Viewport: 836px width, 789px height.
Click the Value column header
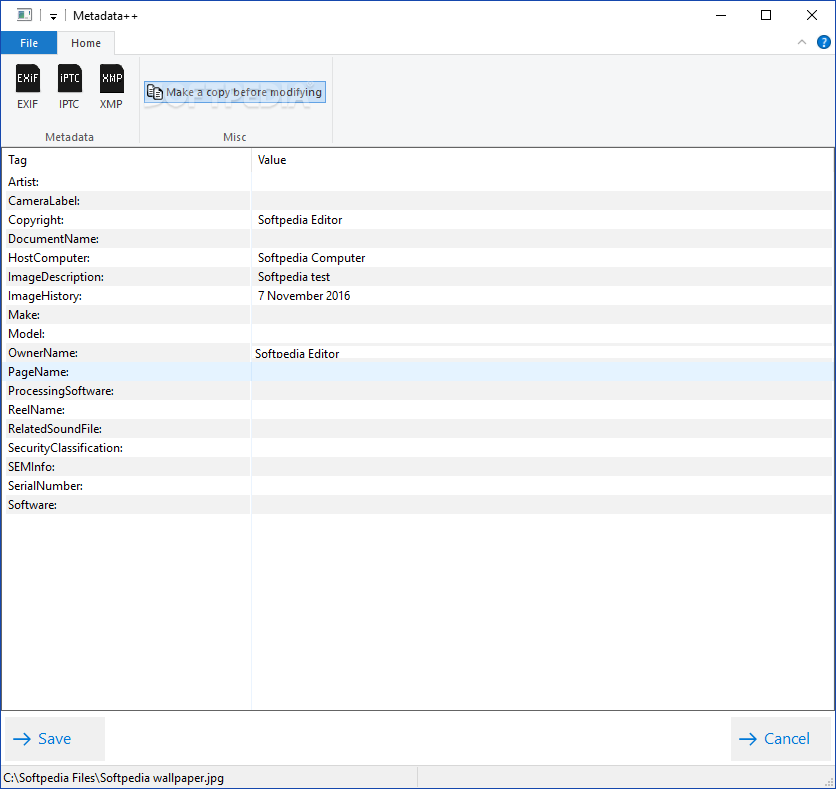pyautogui.click(x=542, y=160)
